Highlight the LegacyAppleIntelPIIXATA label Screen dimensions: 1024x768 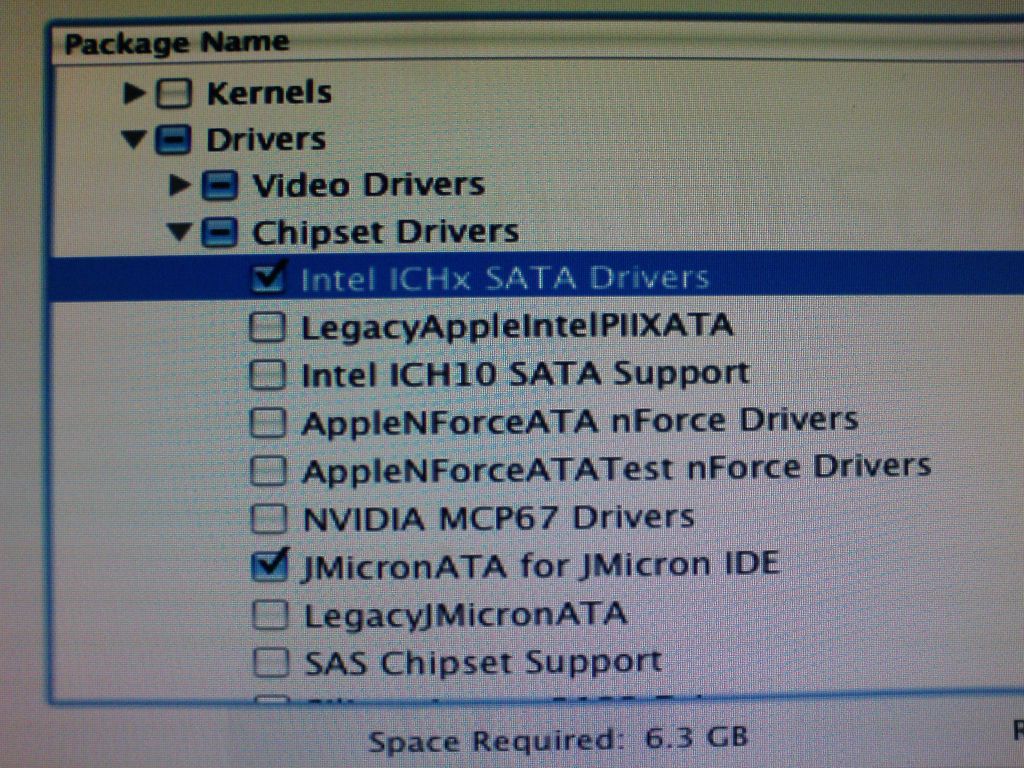click(517, 327)
